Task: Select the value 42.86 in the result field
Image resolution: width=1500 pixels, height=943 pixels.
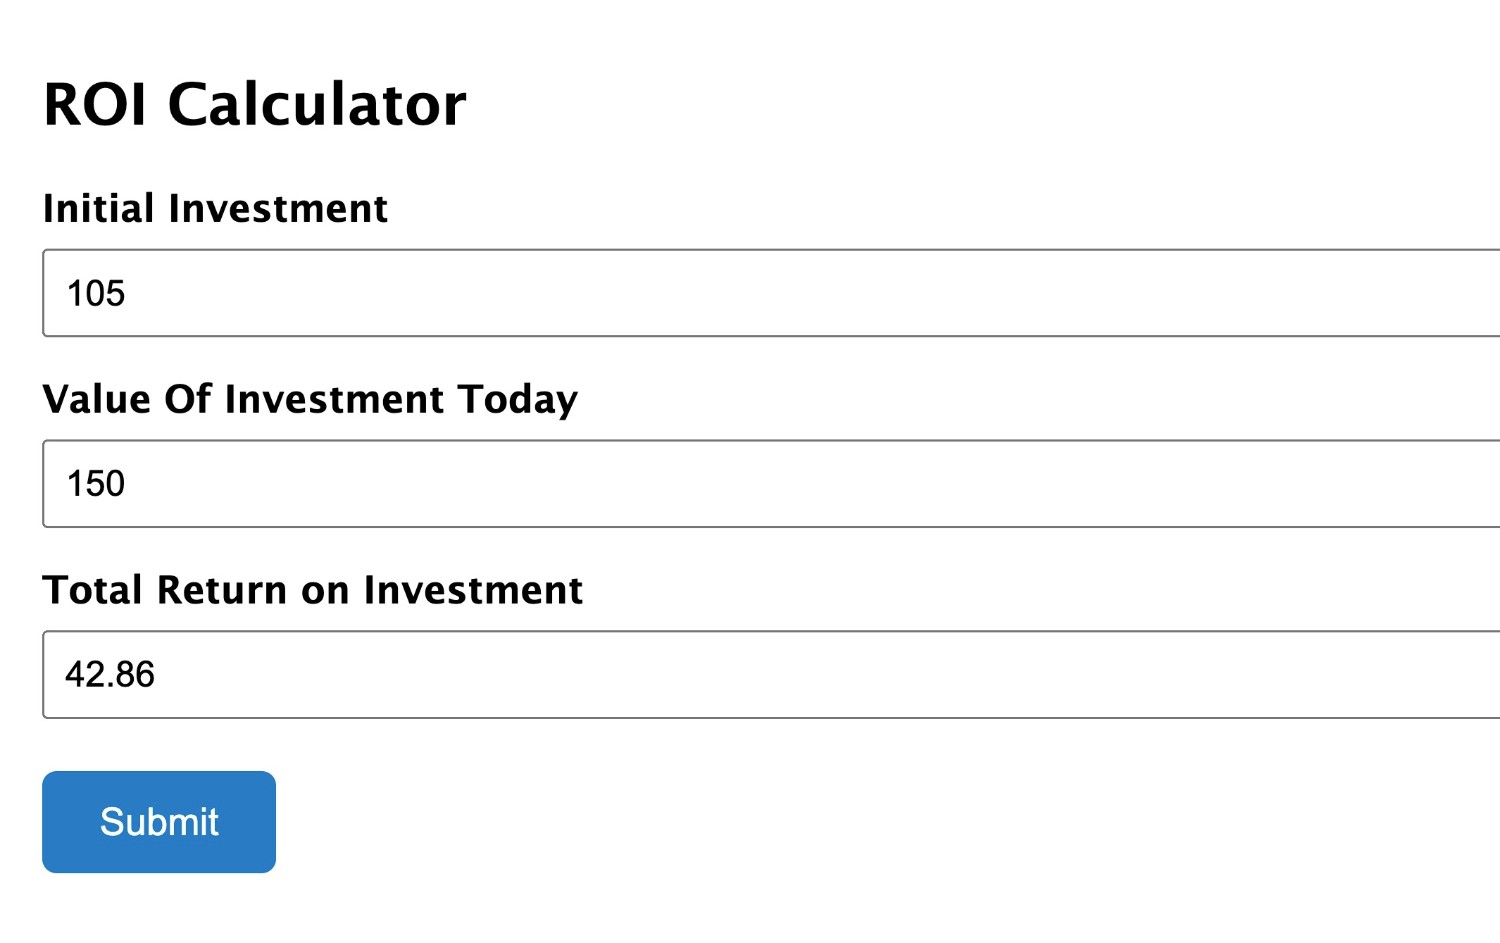Action: (112, 675)
